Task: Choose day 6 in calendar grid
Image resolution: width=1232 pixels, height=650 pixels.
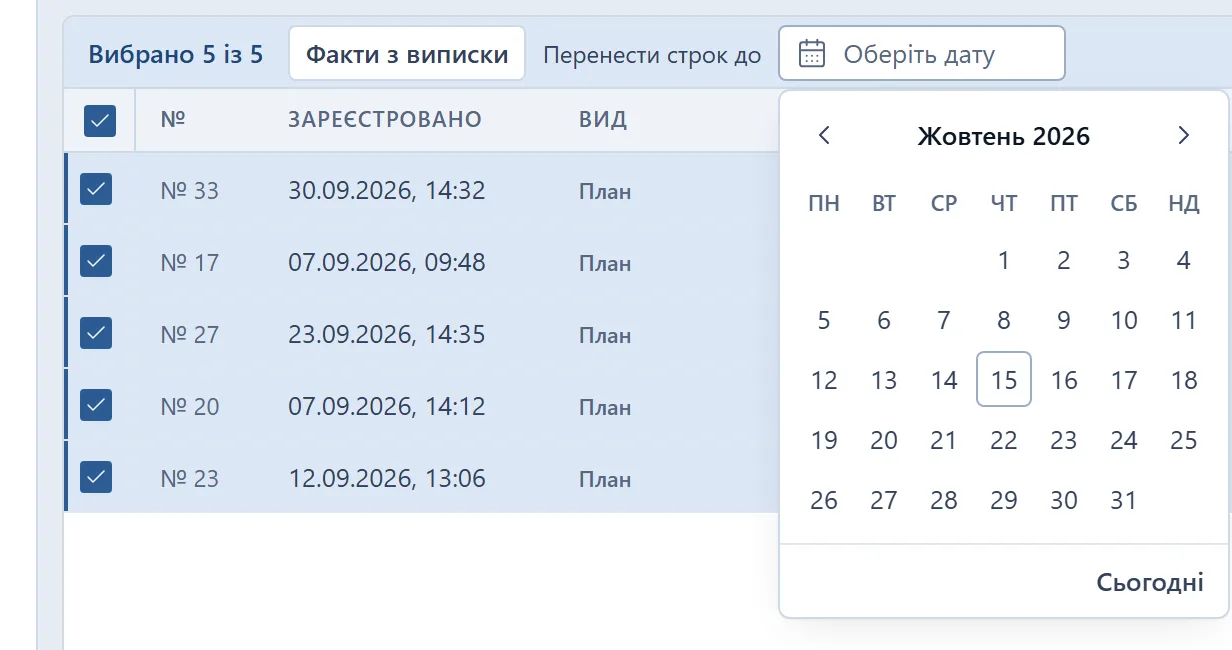Action: tap(884, 321)
